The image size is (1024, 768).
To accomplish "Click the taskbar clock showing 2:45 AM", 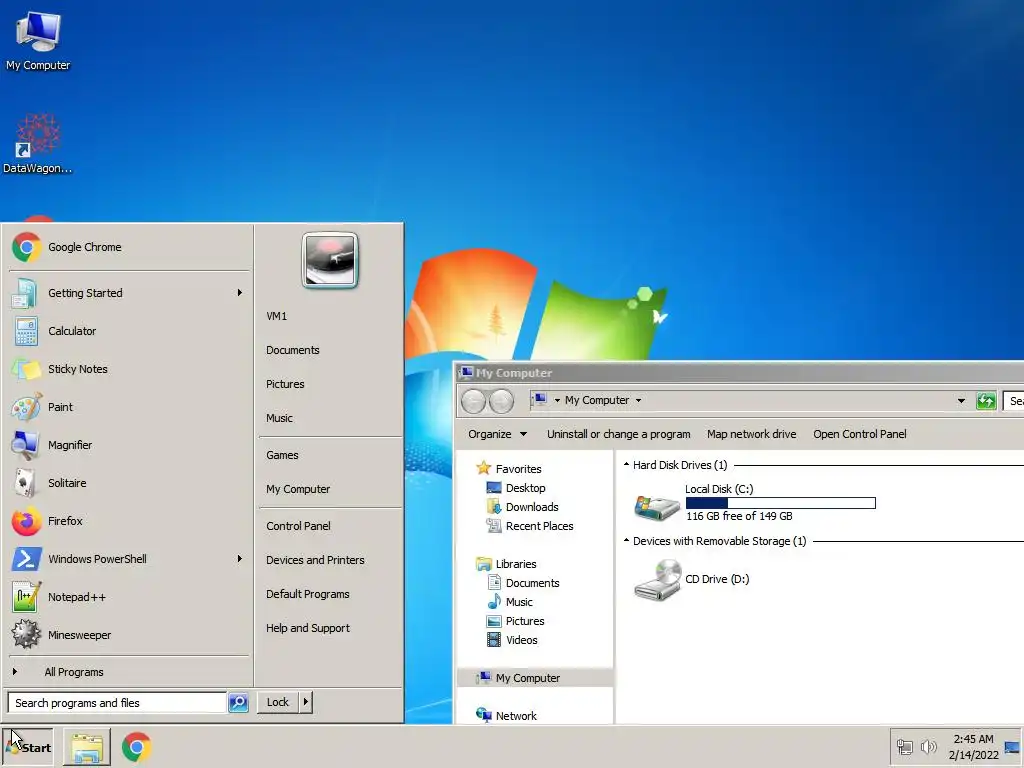I will [973, 747].
